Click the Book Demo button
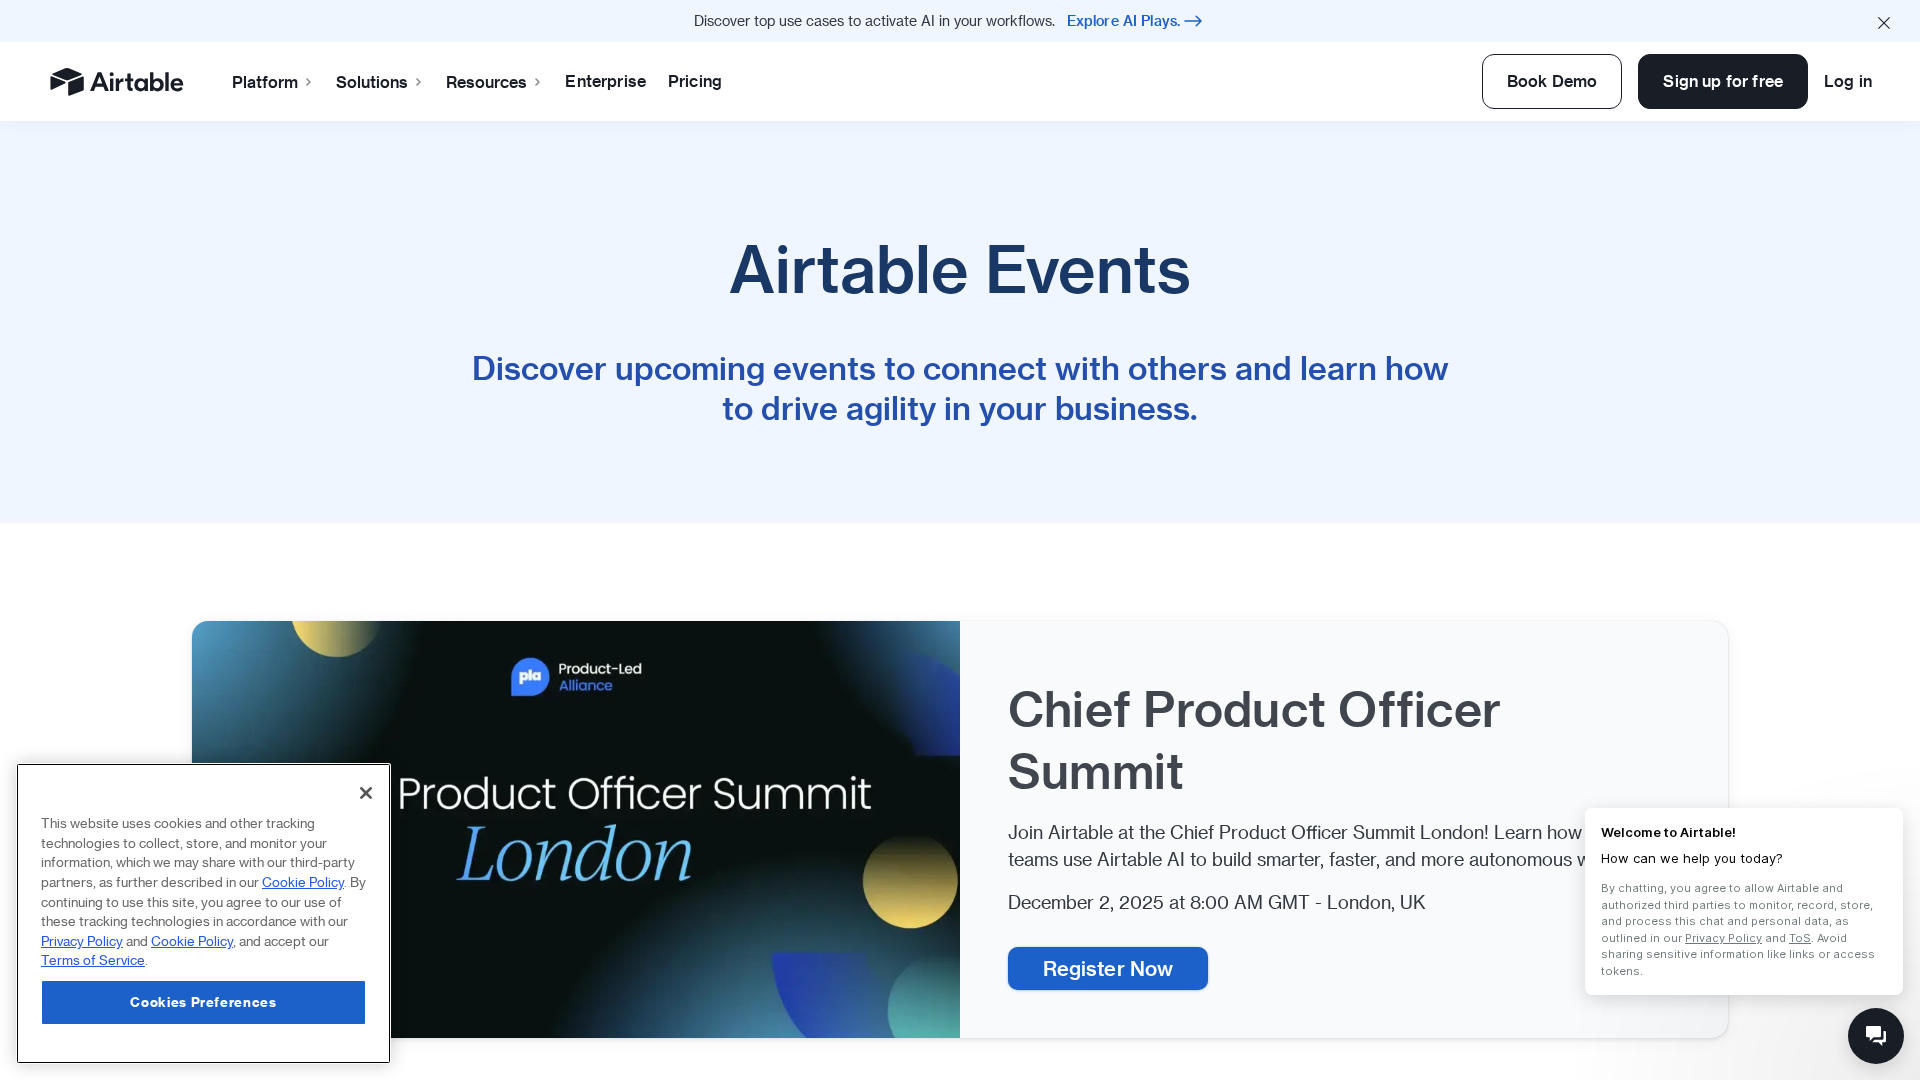1920x1080 pixels. coord(1551,81)
